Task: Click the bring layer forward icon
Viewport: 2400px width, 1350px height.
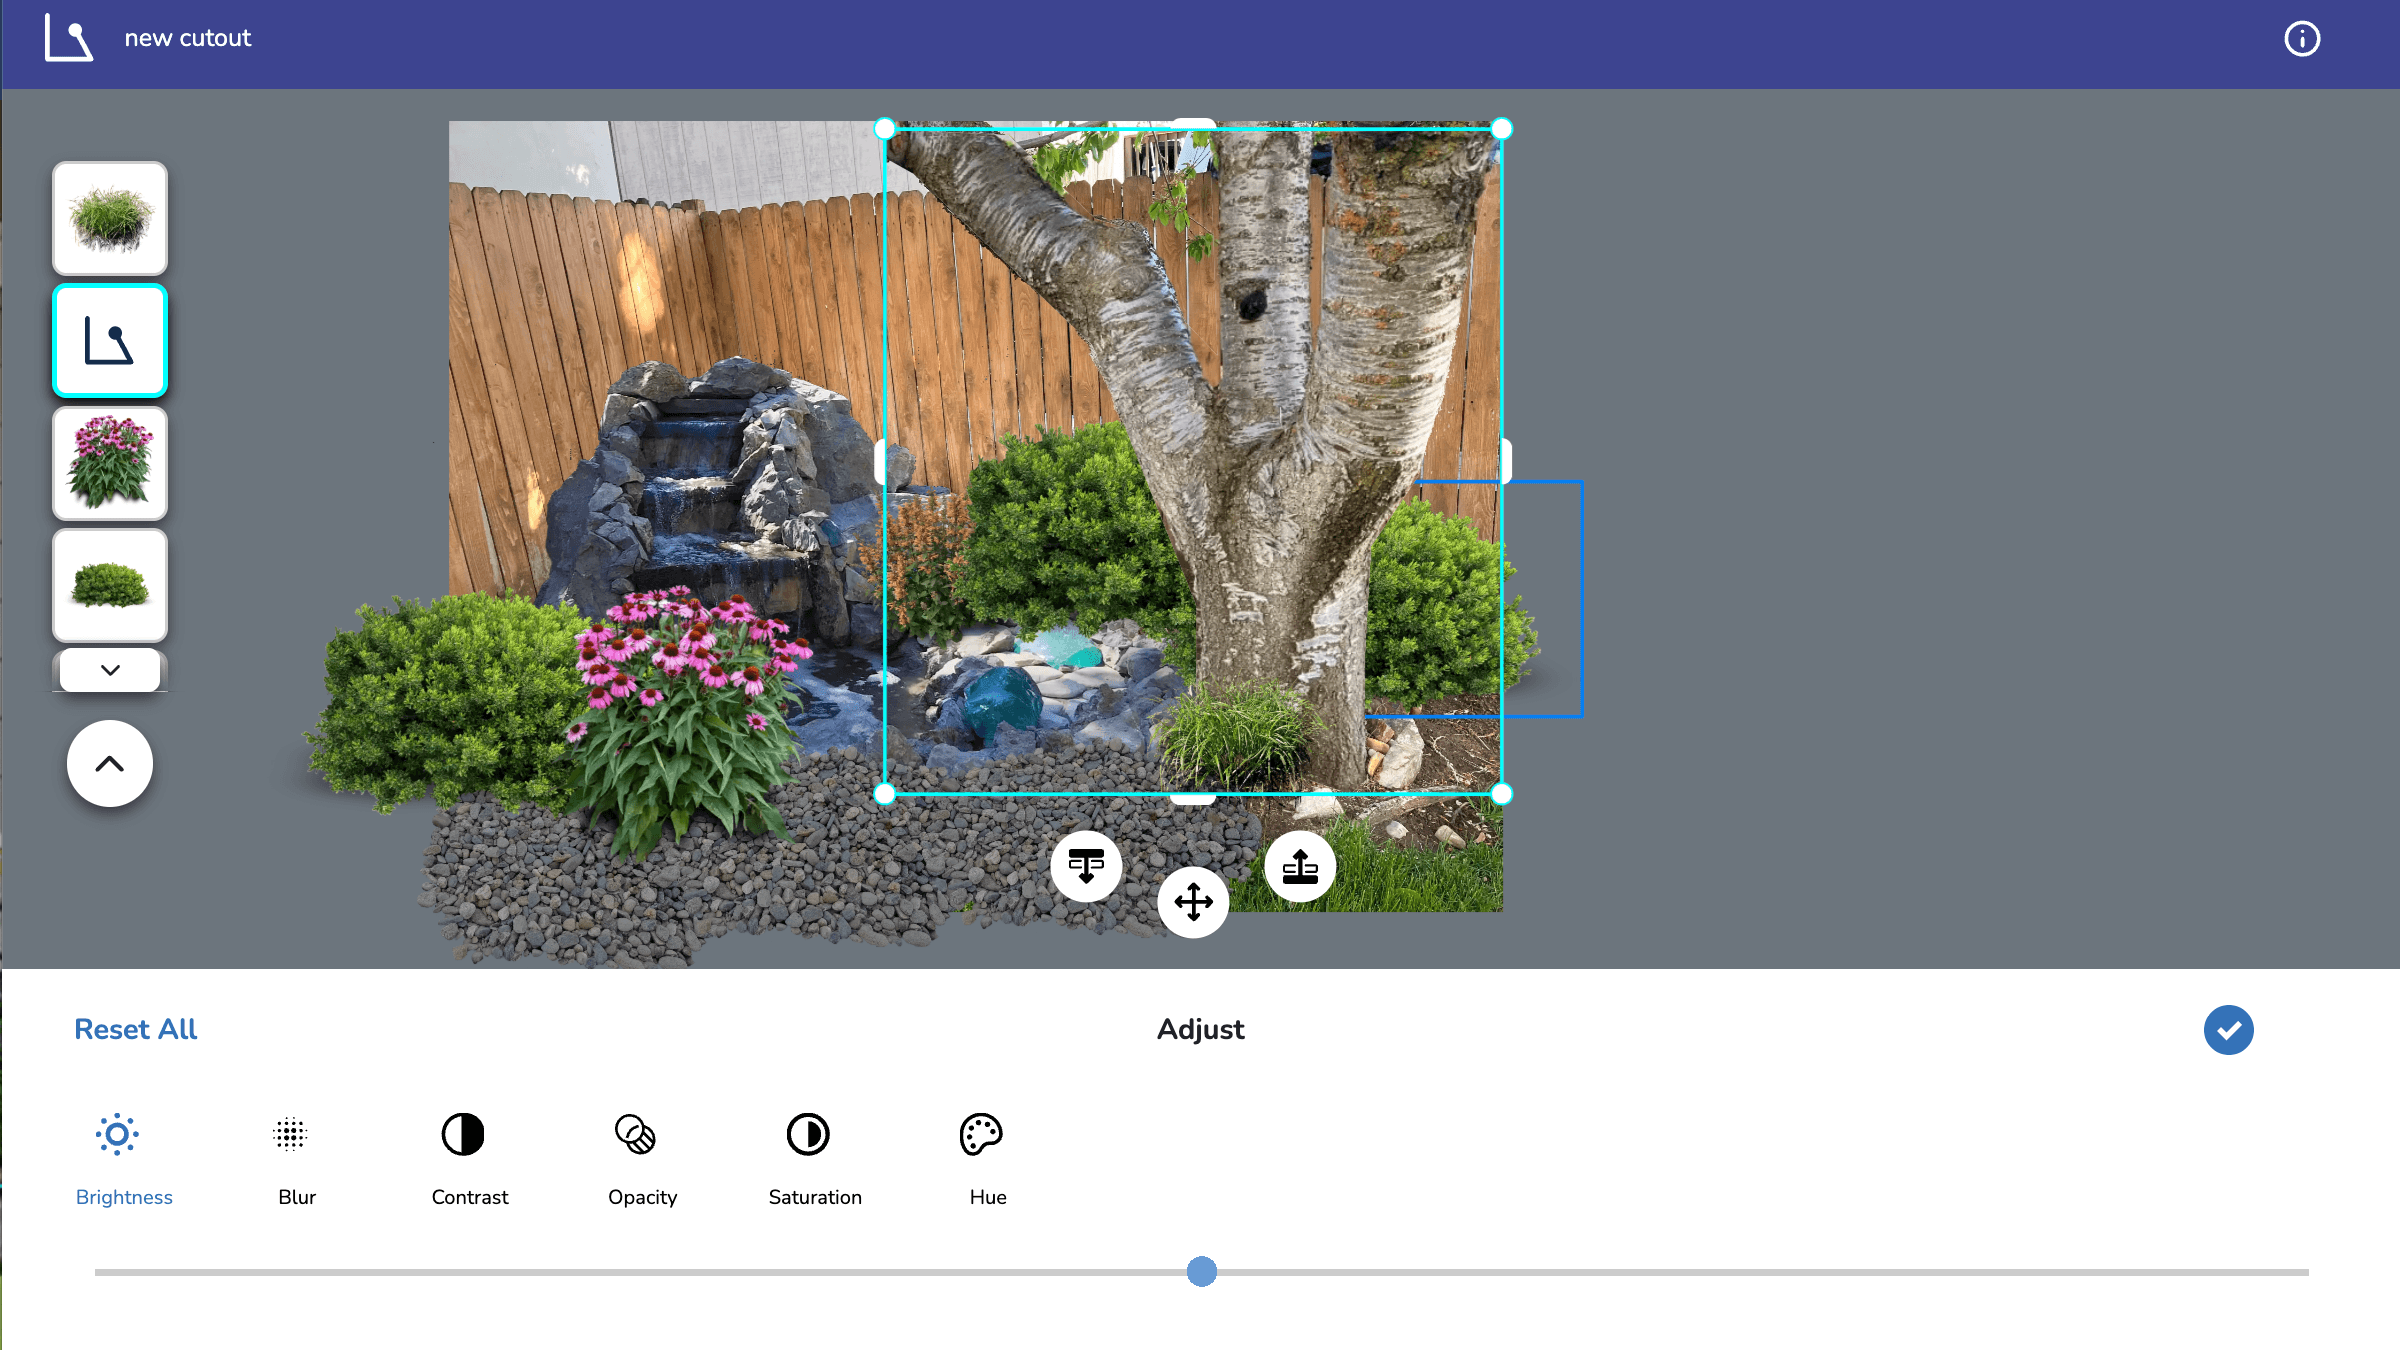Action: pyautogui.click(x=1300, y=866)
